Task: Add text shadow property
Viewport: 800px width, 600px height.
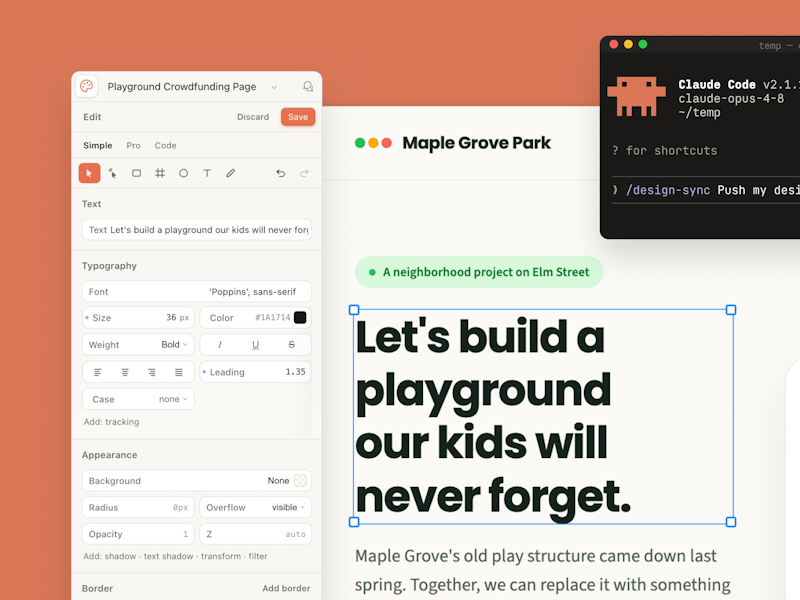Action: pos(168,556)
